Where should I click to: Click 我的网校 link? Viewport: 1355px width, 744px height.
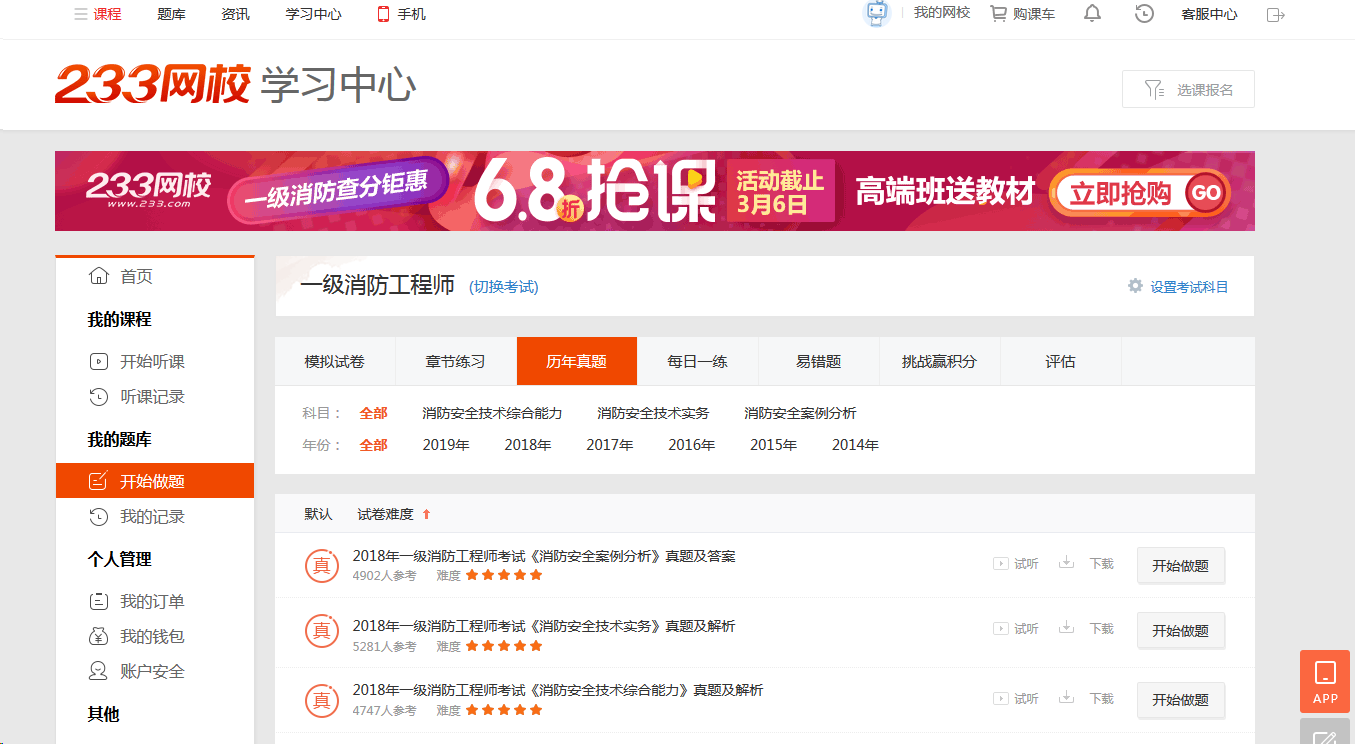[x=942, y=13]
